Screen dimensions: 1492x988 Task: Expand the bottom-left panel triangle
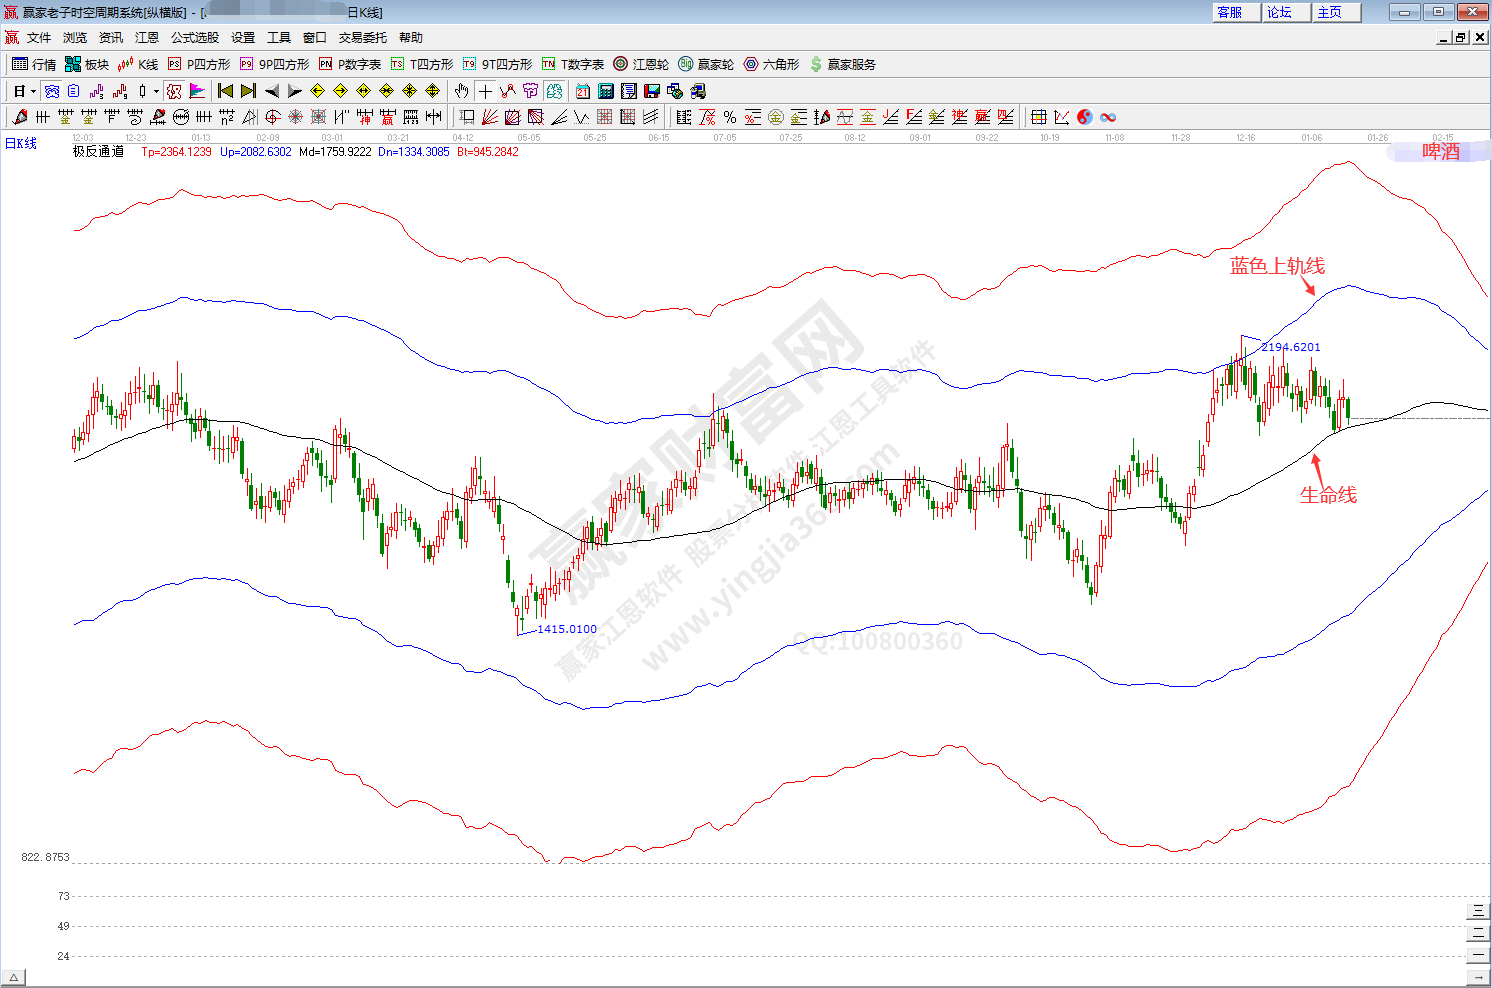click(13, 977)
